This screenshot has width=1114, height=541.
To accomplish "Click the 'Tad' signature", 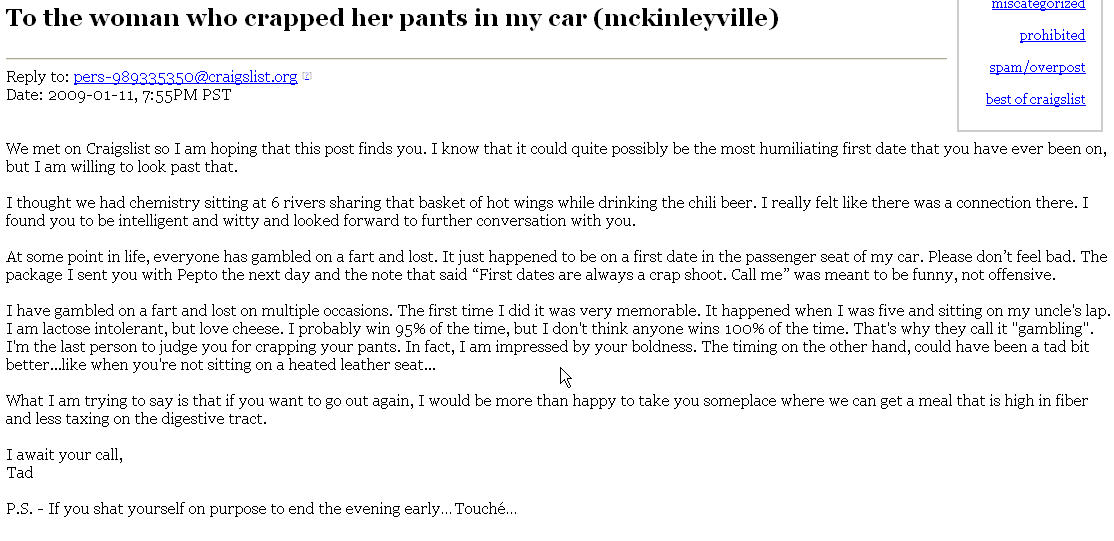I will [20, 473].
